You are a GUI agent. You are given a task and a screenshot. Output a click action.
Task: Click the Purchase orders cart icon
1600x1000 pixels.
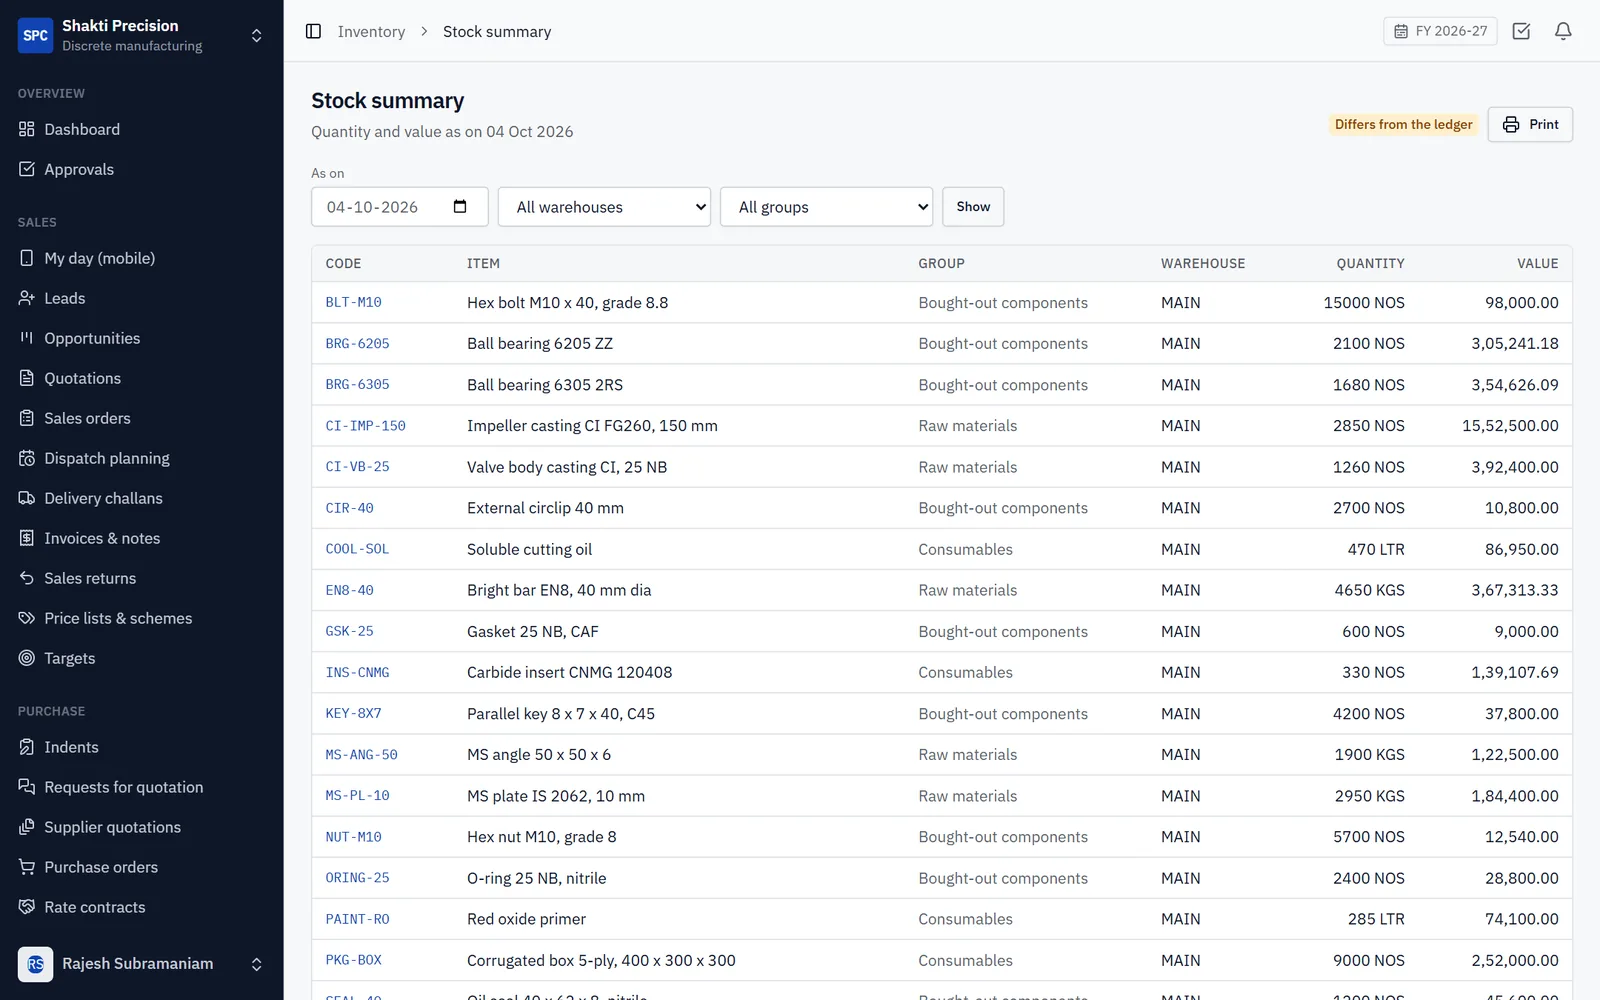click(x=27, y=867)
